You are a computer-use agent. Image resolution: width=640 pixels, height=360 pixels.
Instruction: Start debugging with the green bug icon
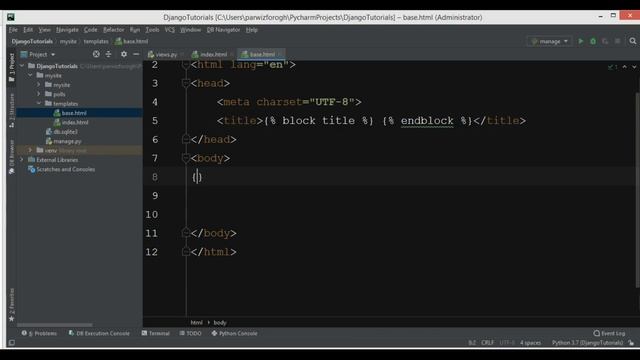pos(593,41)
